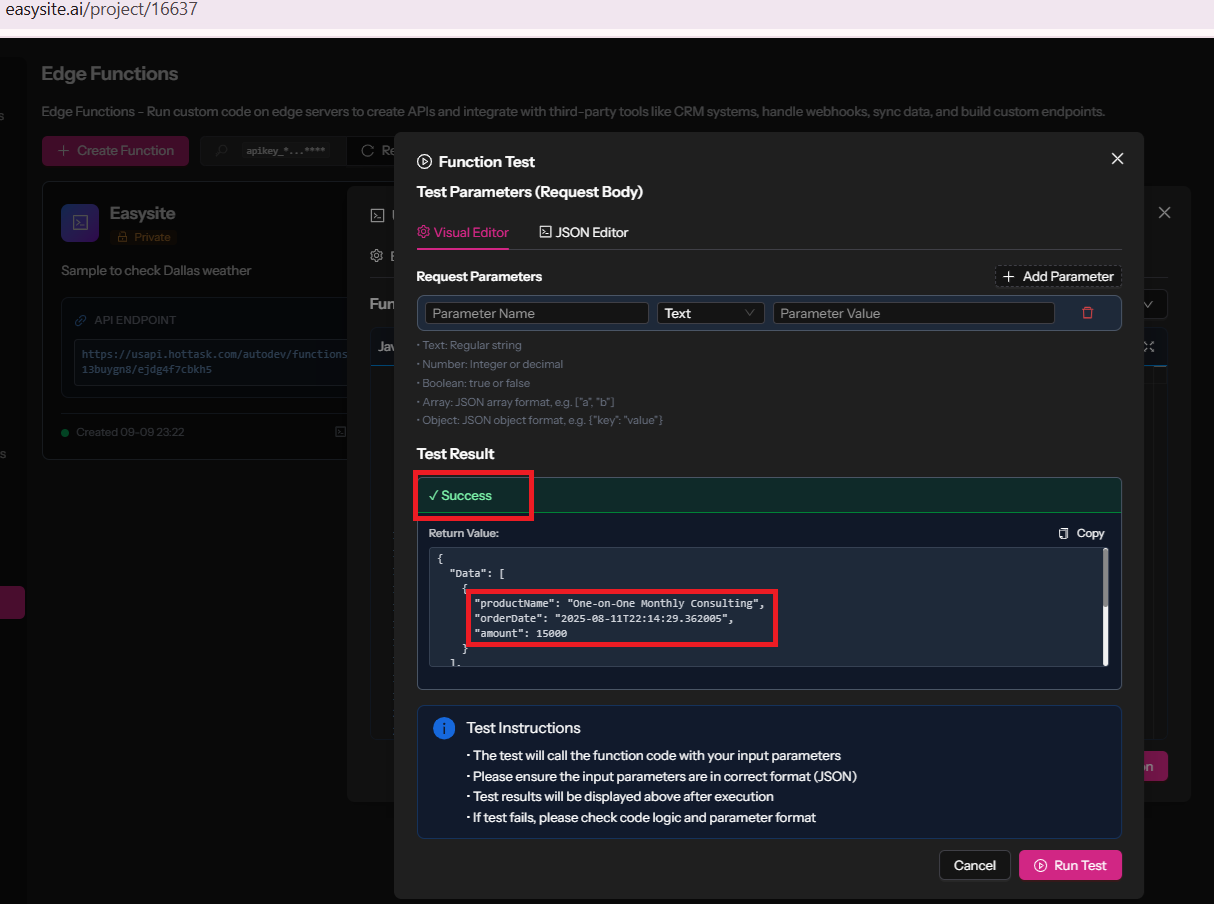Click the Function Test play icon

(x=424, y=162)
